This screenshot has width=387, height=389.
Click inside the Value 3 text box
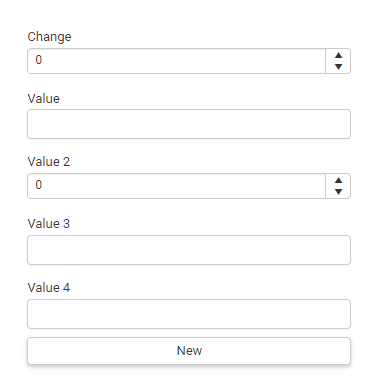[x=189, y=250]
